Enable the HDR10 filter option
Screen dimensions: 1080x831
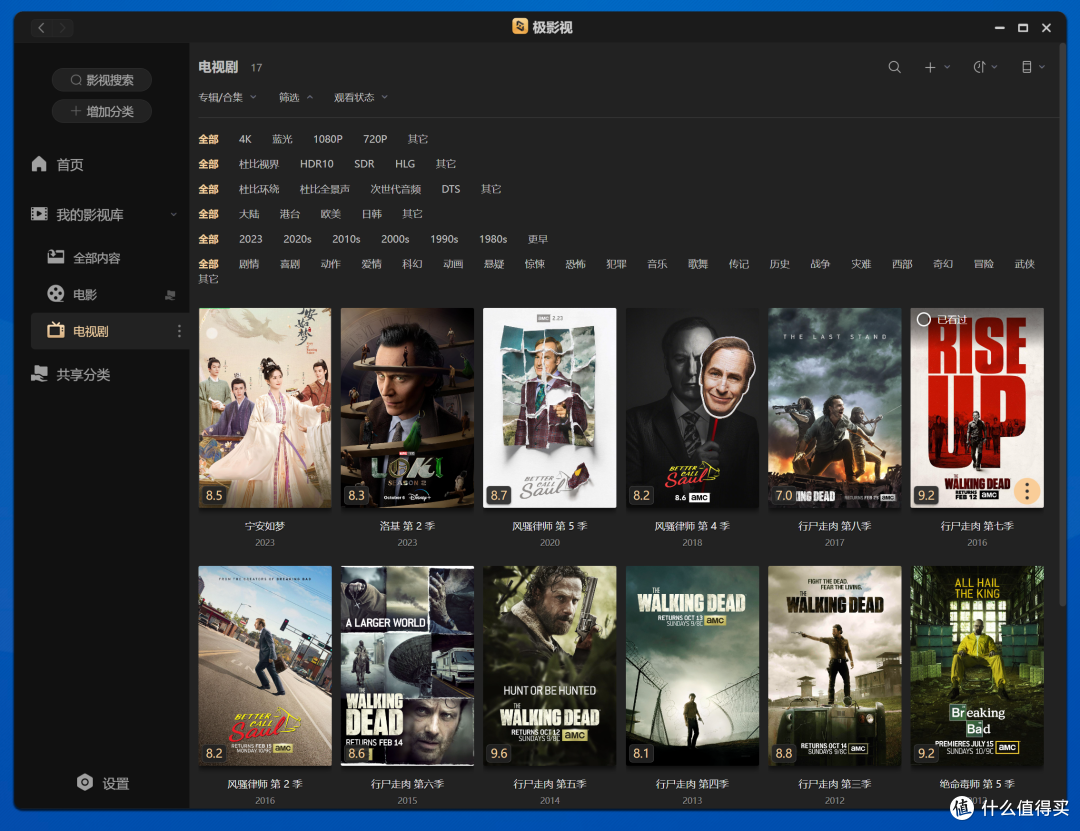(316, 164)
